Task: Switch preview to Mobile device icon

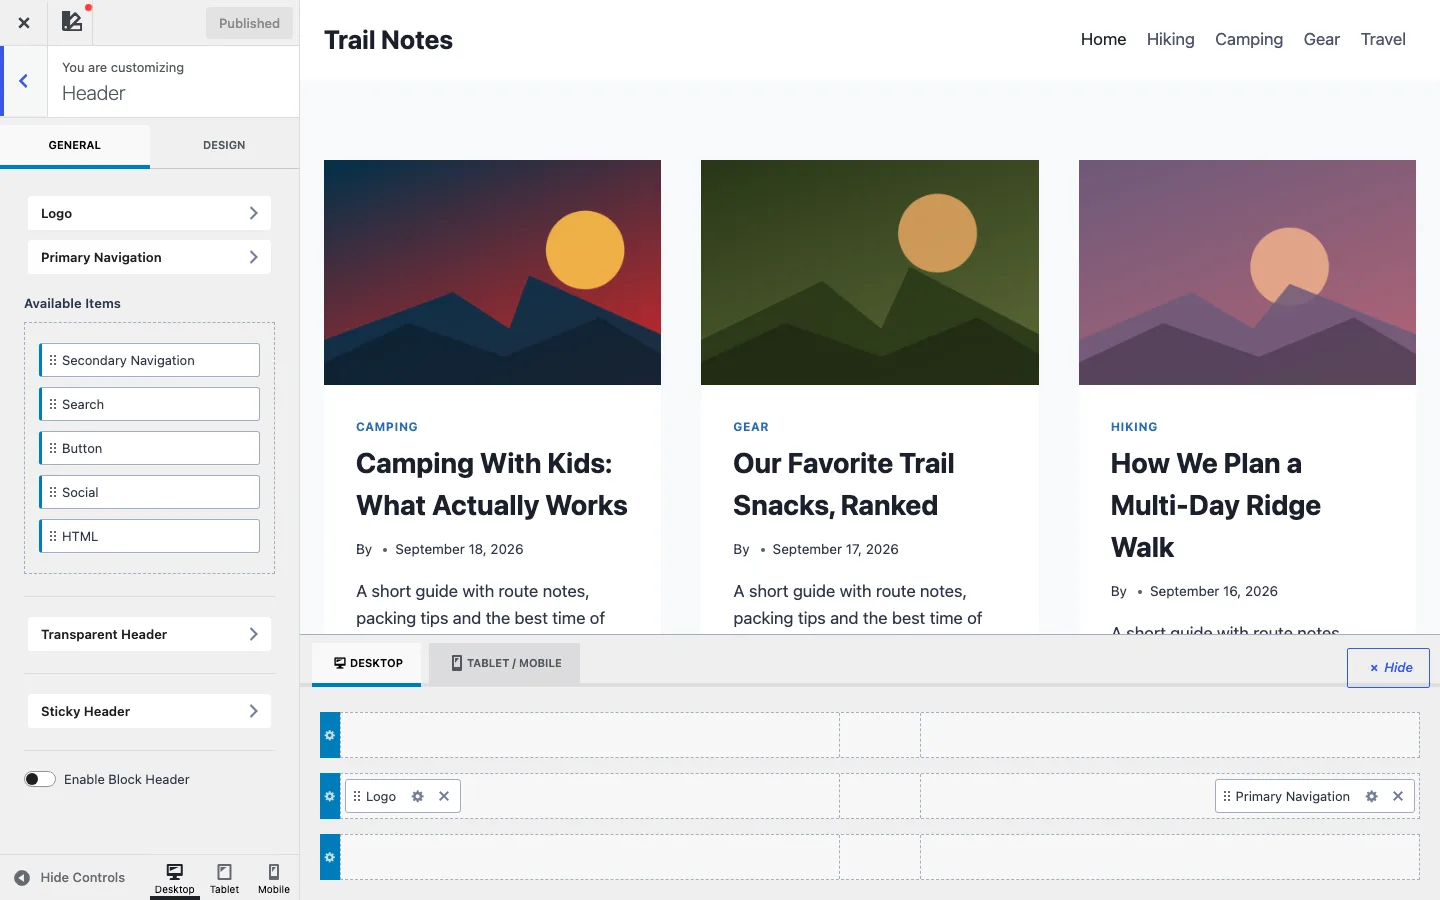Action: (274, 878)
